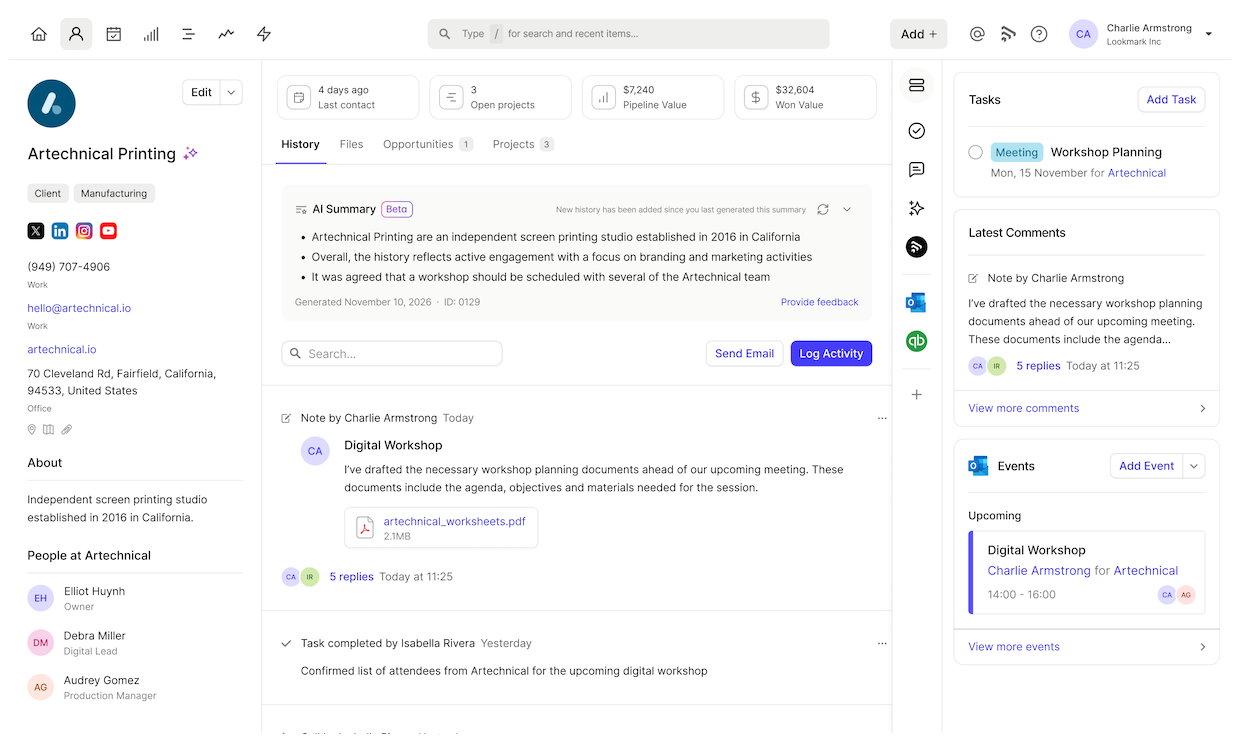
Task: Click the @ mentions icon near top right
Action: click(x=976, y=33)
